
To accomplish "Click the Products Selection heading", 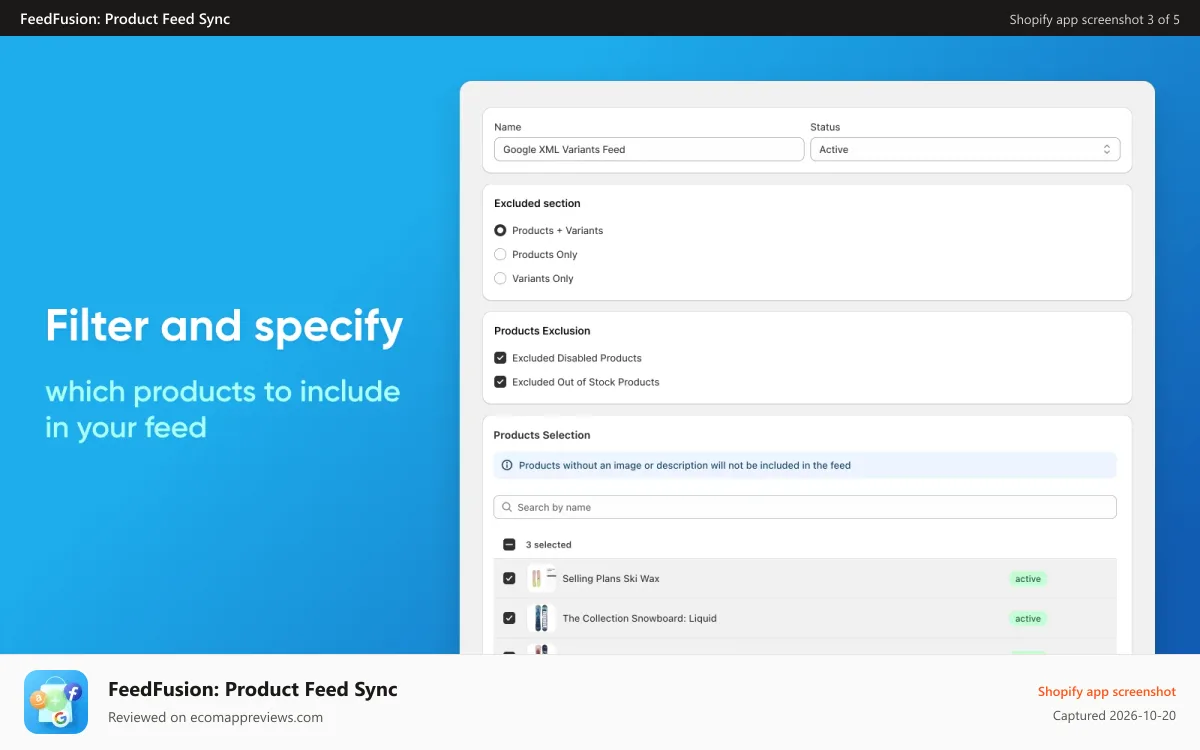I will [x=542, y=435].
